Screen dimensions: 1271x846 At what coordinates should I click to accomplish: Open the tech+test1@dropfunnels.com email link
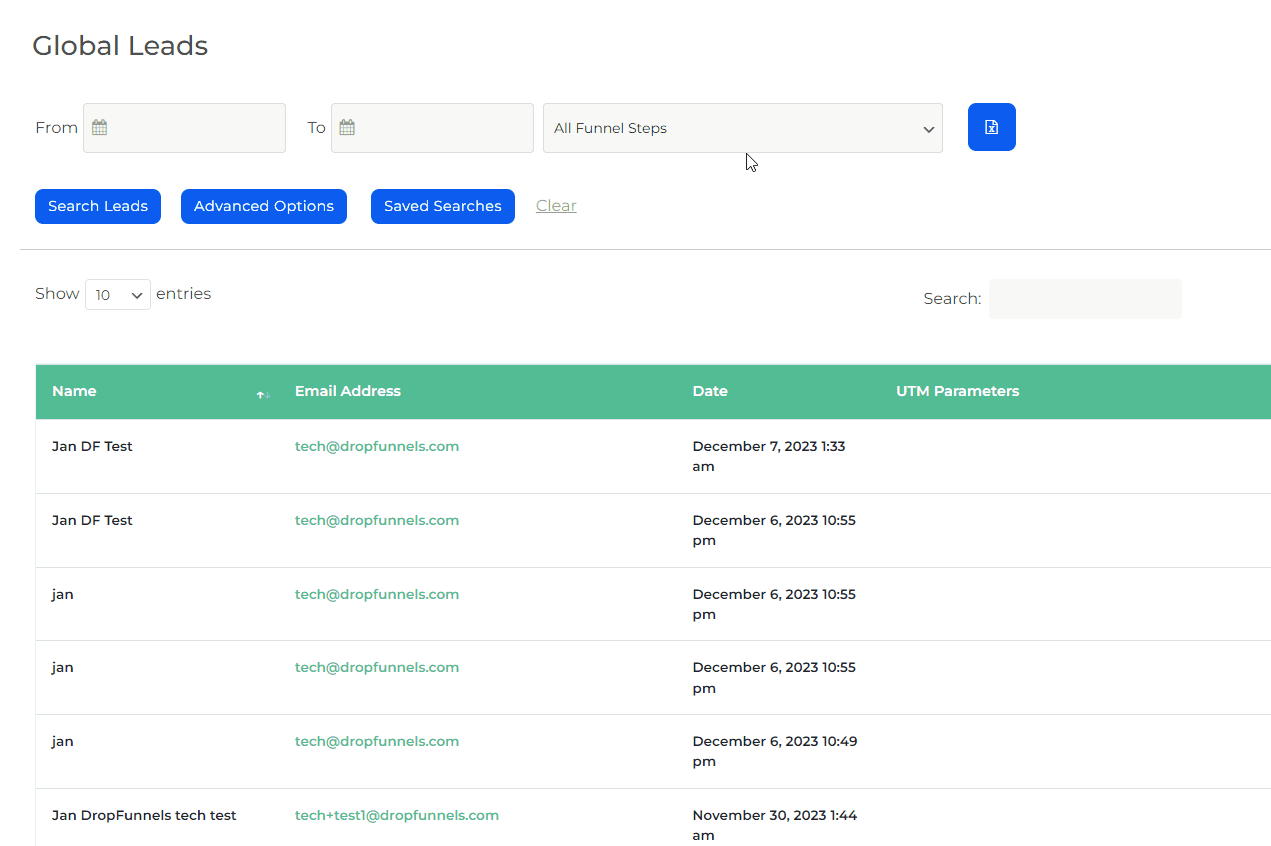click(x=396, y=815)
